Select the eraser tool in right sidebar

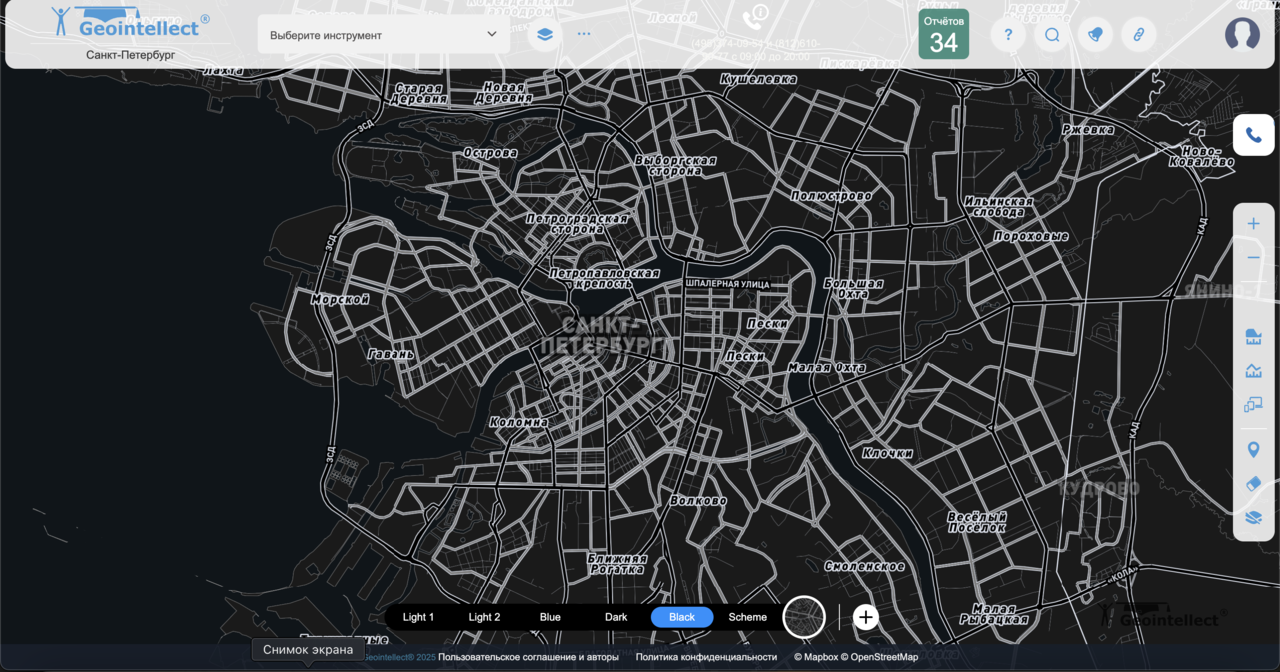click(1253, 484)
